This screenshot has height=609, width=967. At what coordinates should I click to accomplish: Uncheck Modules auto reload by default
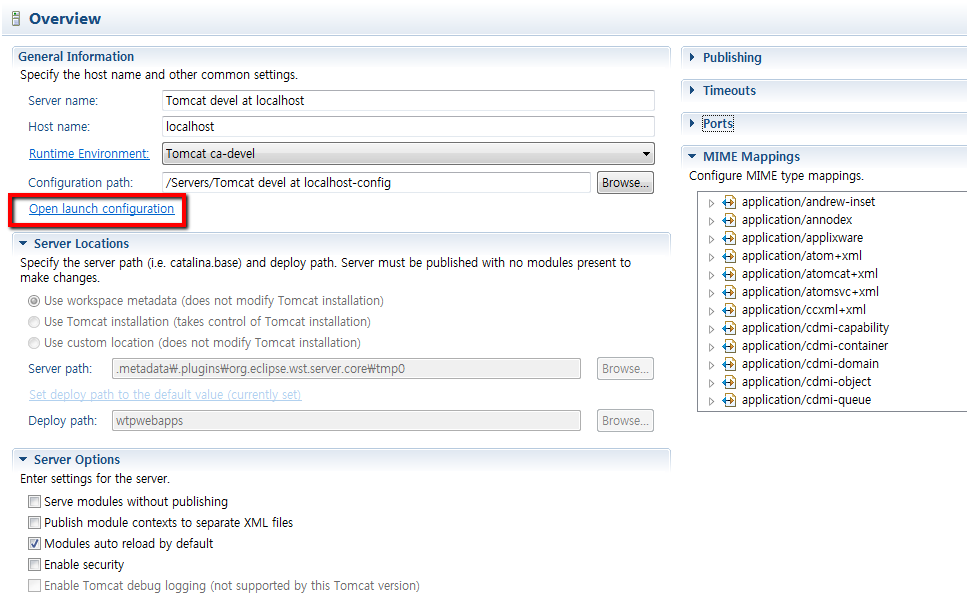tap(35, 544)
